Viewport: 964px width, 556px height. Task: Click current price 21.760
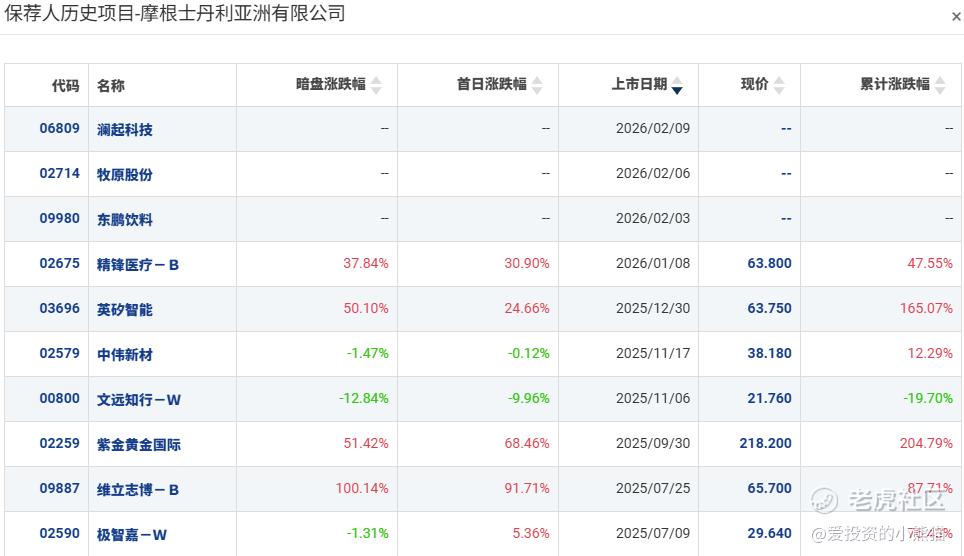point(769,398)
